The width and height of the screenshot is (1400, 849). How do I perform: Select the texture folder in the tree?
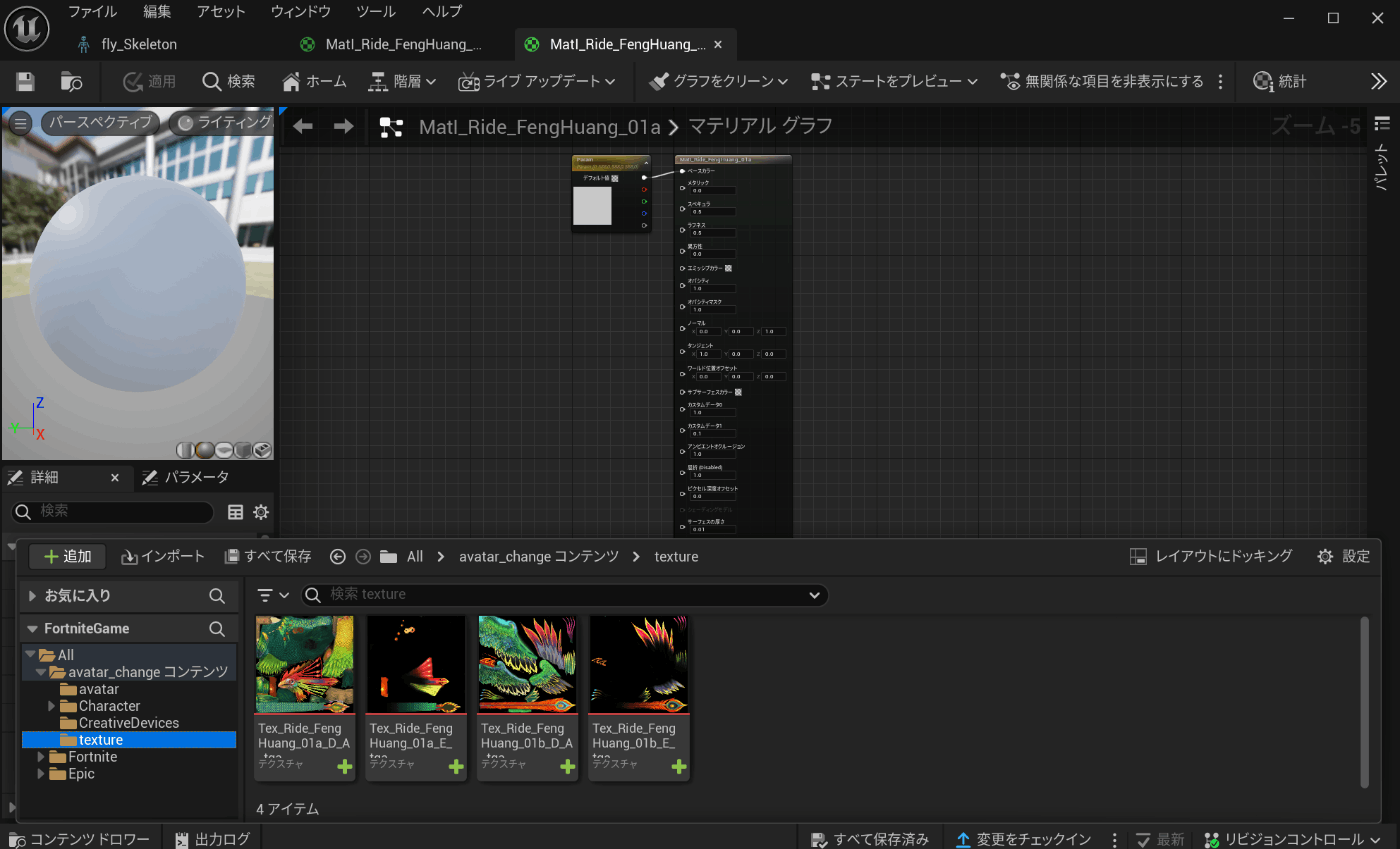(129, 740)
